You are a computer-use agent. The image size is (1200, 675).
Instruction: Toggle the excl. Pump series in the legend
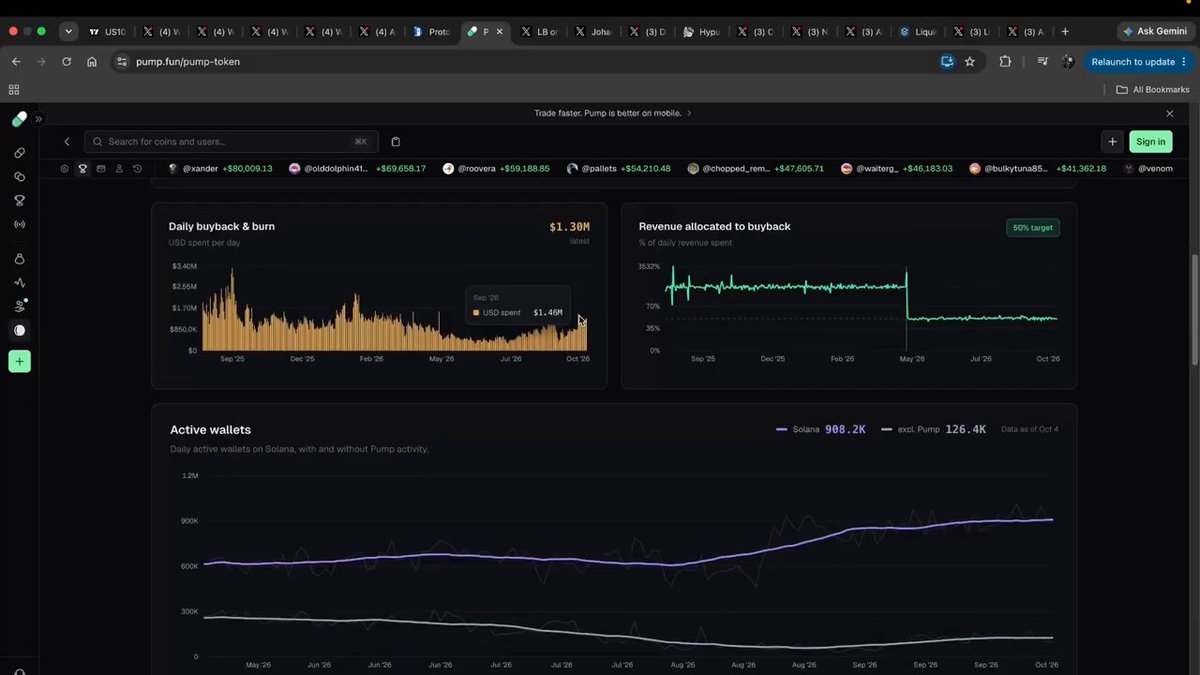click(x=933, y=429)
